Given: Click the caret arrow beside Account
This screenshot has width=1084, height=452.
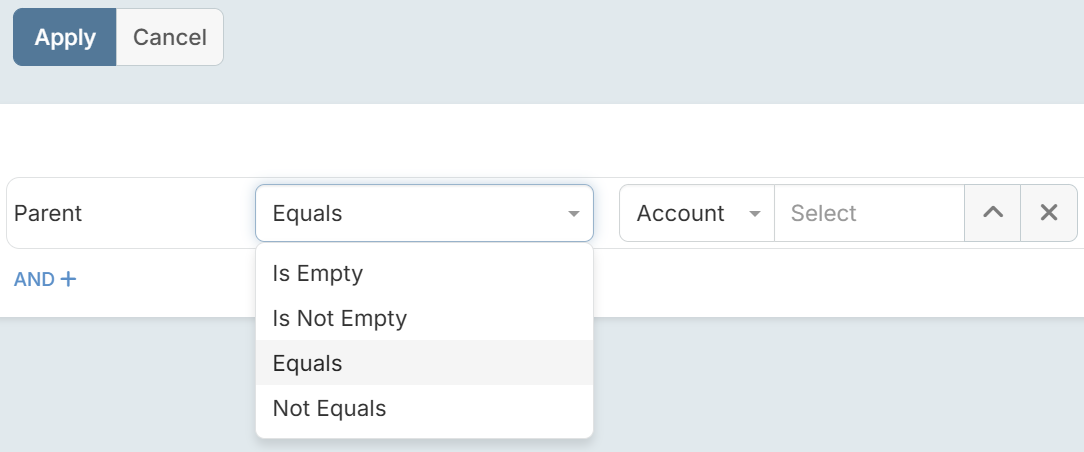Looking at the screenshot, I should (x=755, y=214).
